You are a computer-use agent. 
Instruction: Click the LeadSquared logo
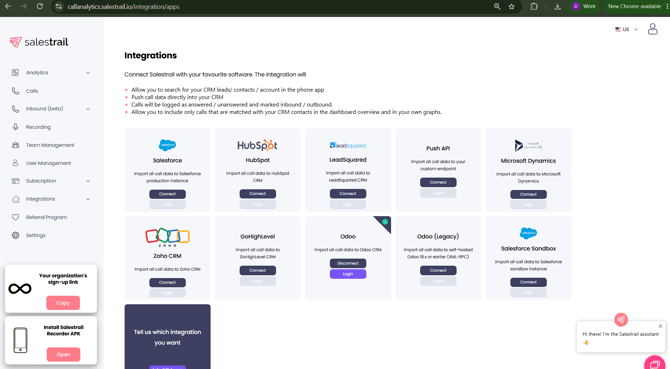pos(348,145)
